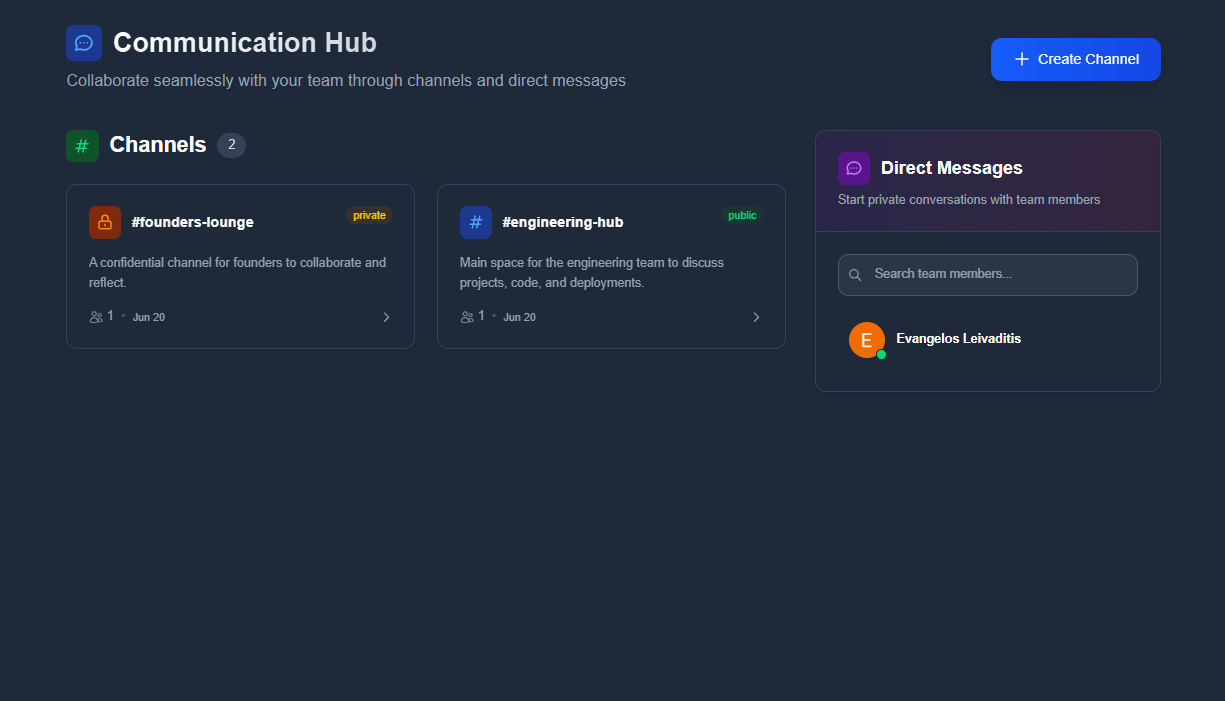The image size is (1225, 701).
Task: Click the members icon on the #founders-lounge card
Action: coord(96,317)
